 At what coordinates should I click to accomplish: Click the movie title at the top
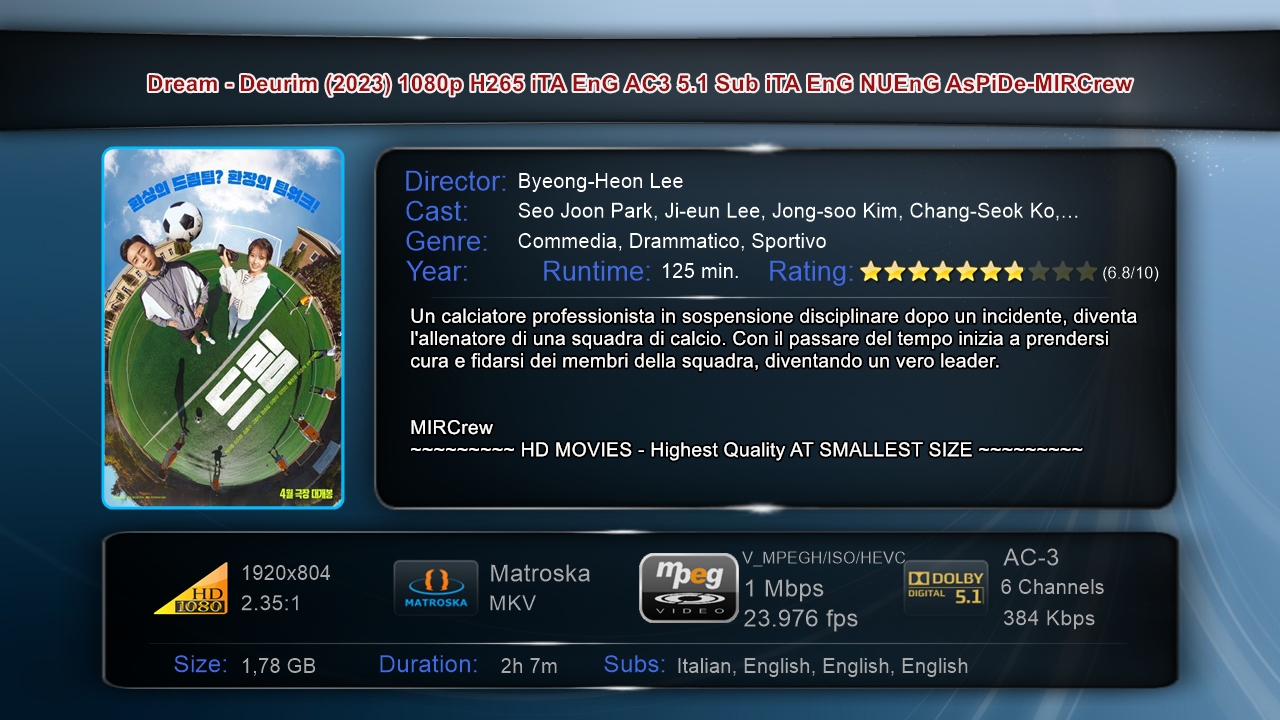pos(640,84)
